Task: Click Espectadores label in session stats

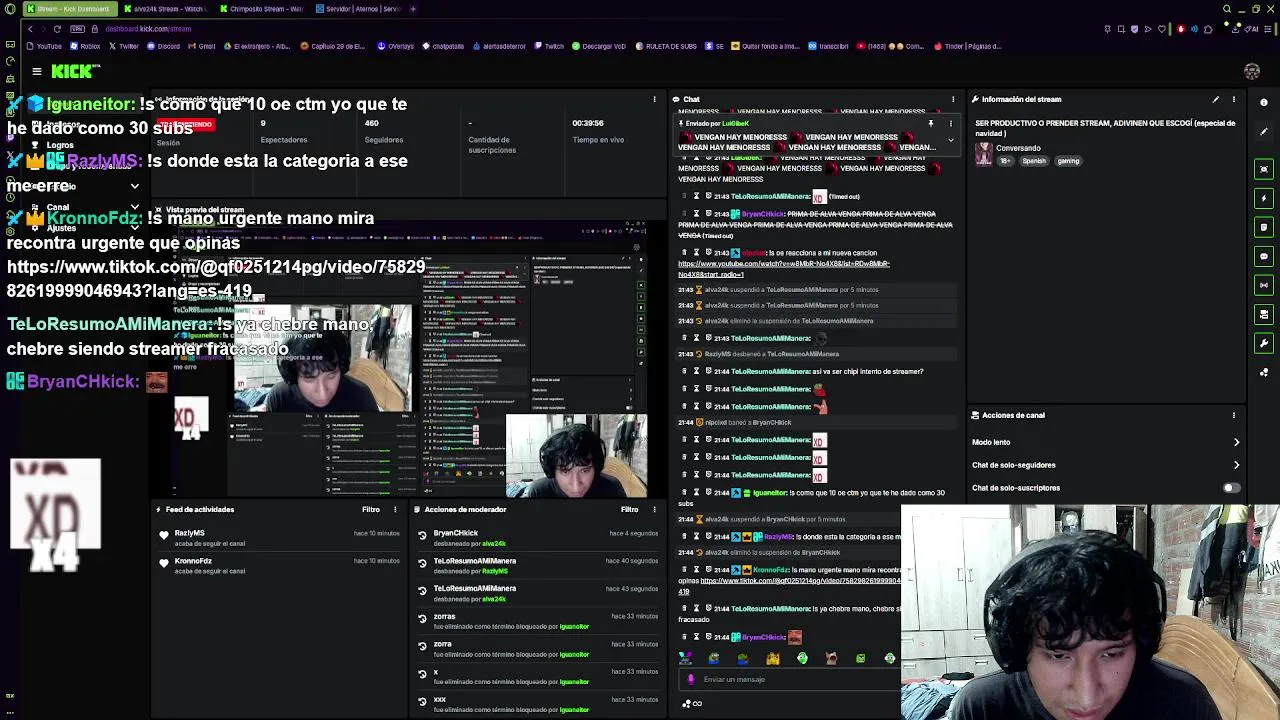Action: click(x=284, y=140)
